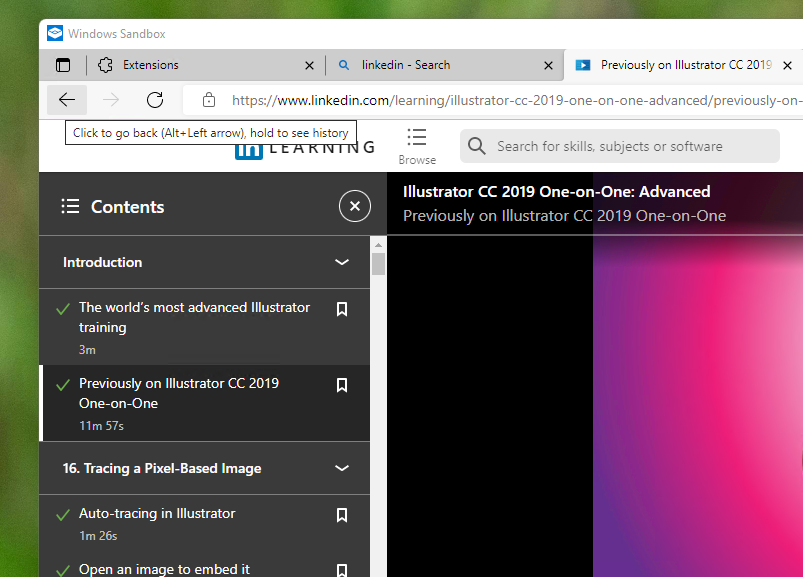This screenshot has width=803, height=577.
Task: Close the 'linkedin - Search' tab
Action: click(x=548, y=66)
